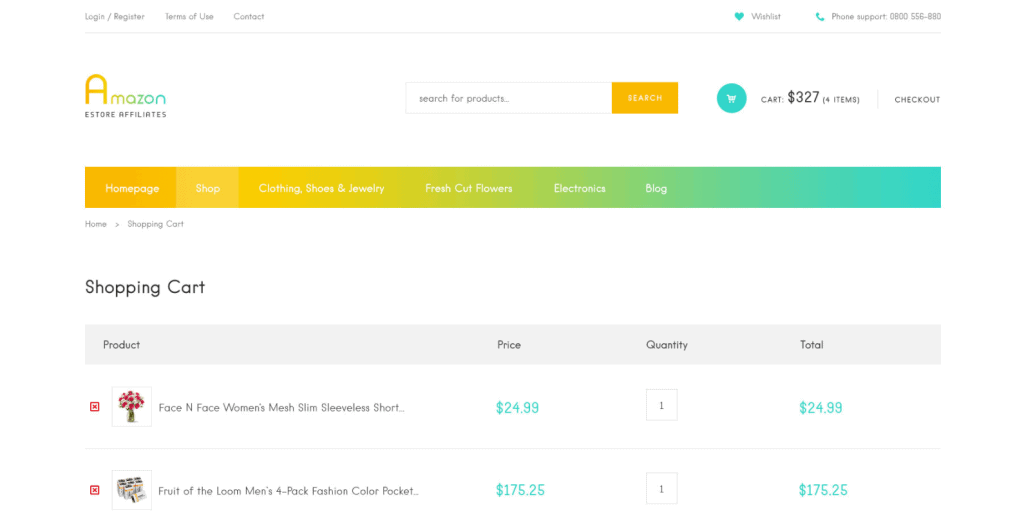Click the phone support handset icon
The height and width of the screenshot is (528, 1024).
(x=820, y=16)
